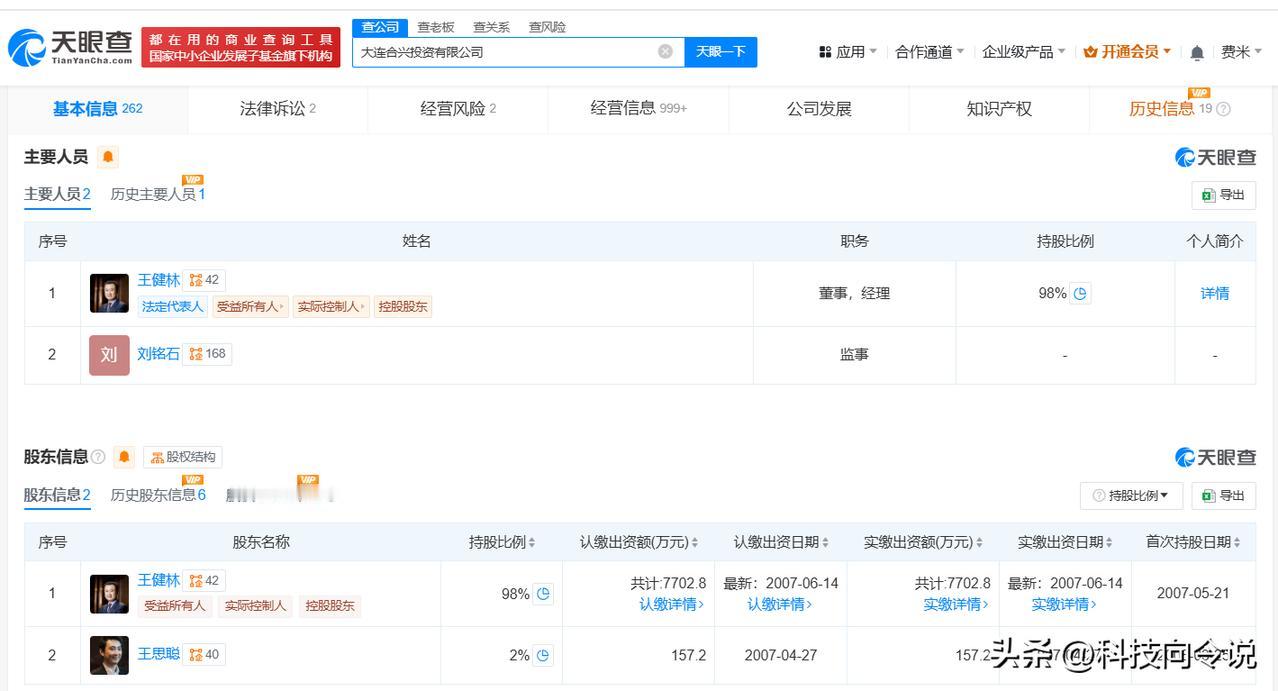
Task: Click 刘 avatar in 主要人员 table
Action: [109, 355]
